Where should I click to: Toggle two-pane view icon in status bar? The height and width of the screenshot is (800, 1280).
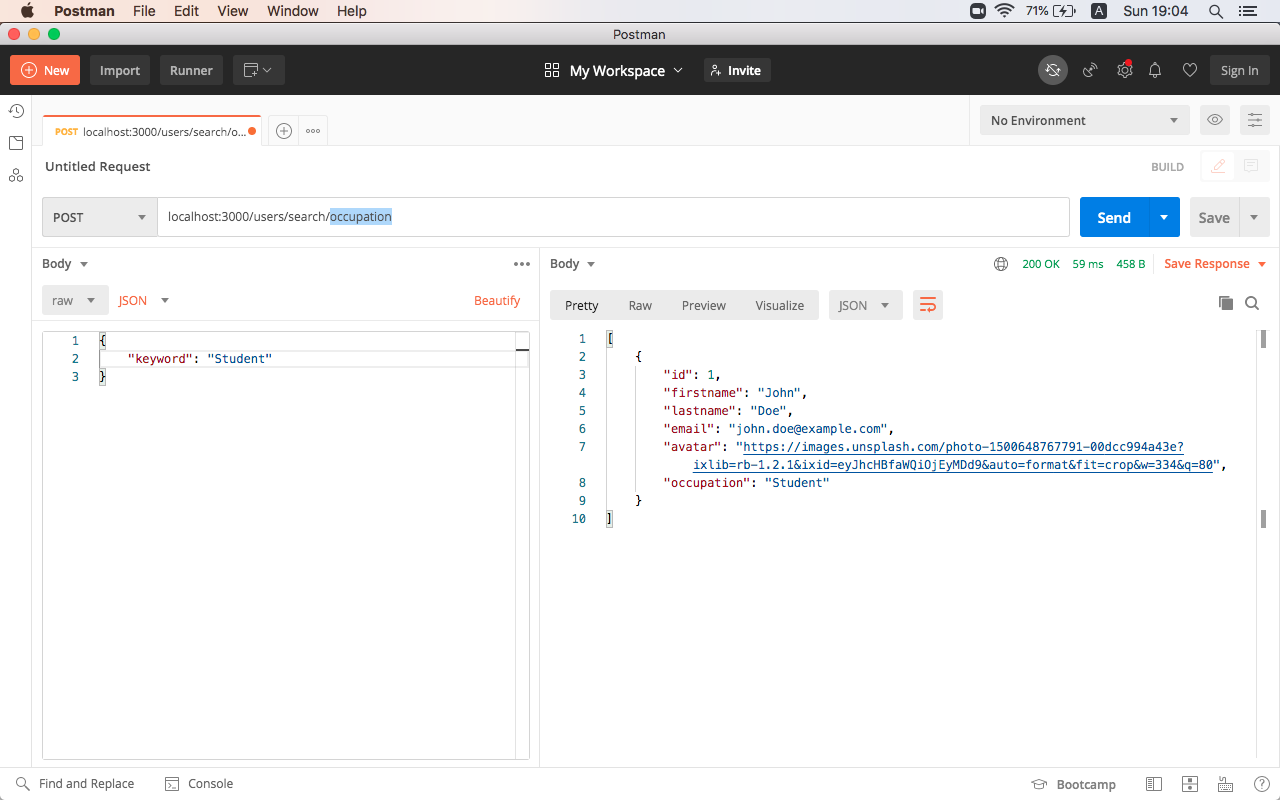pyautogui.click(x=1154, y=784)
